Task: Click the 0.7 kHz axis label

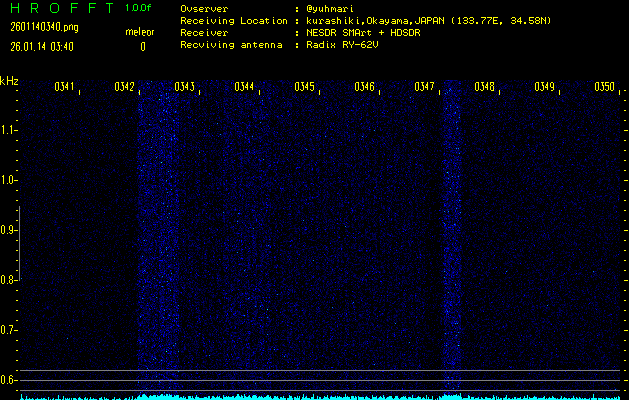Action: (x=7, y=330)
